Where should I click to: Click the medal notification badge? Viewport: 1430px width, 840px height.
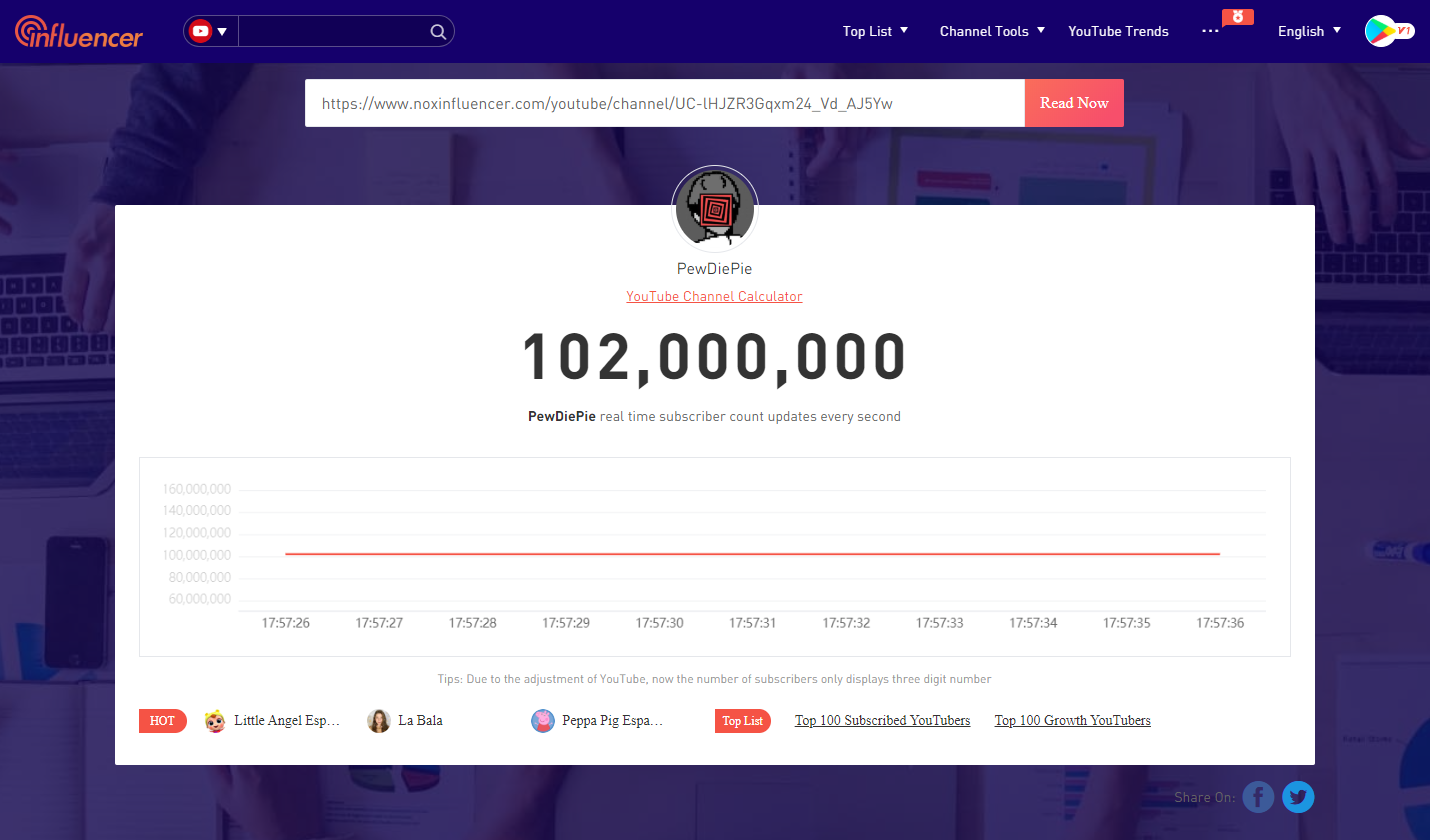coord(1238,17)
